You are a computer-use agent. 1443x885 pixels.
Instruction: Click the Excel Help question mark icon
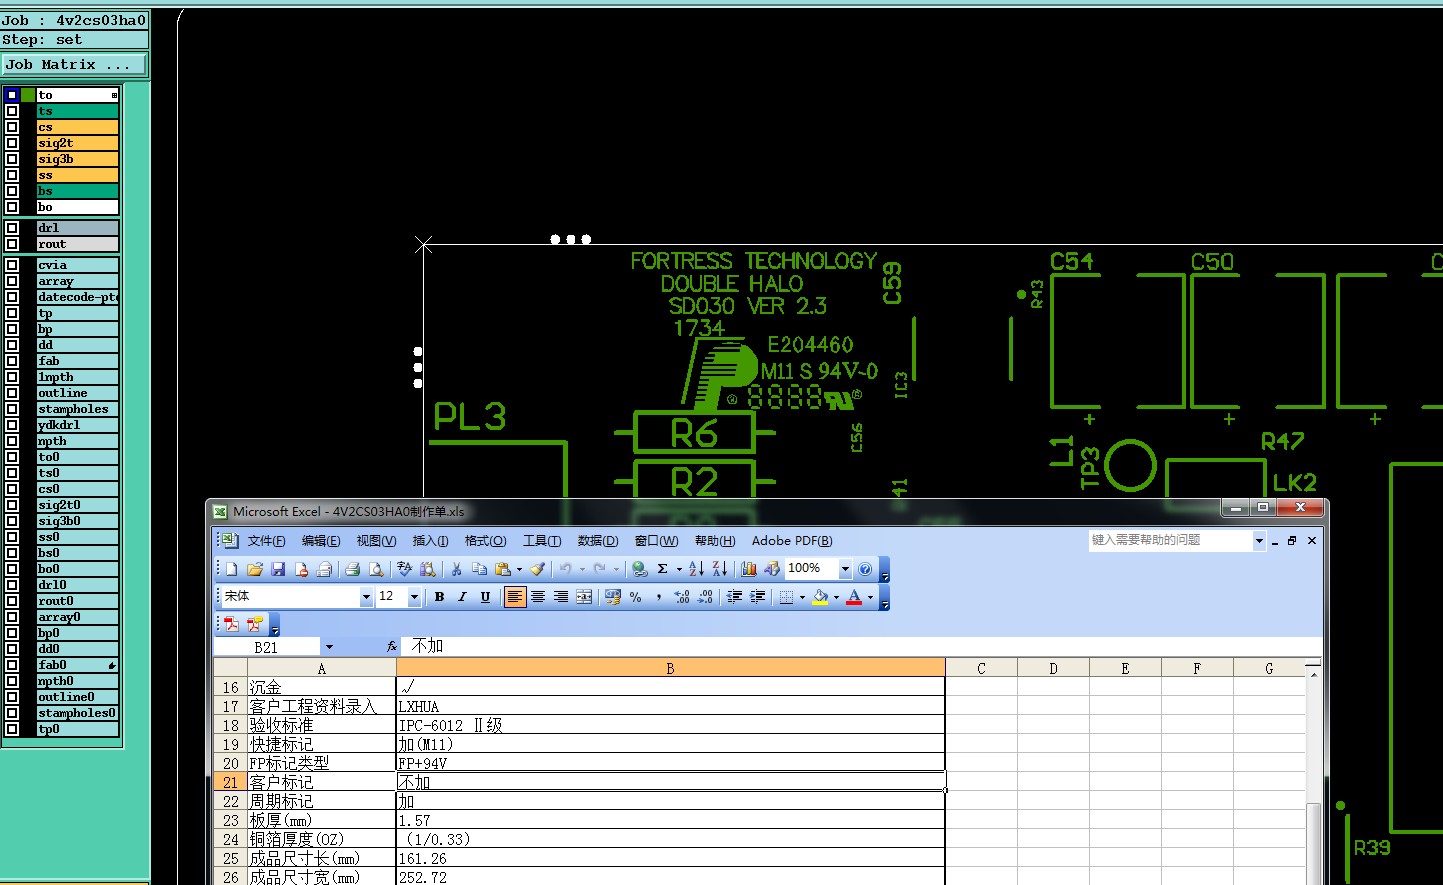pyautogui.click(x=865, y=569)
